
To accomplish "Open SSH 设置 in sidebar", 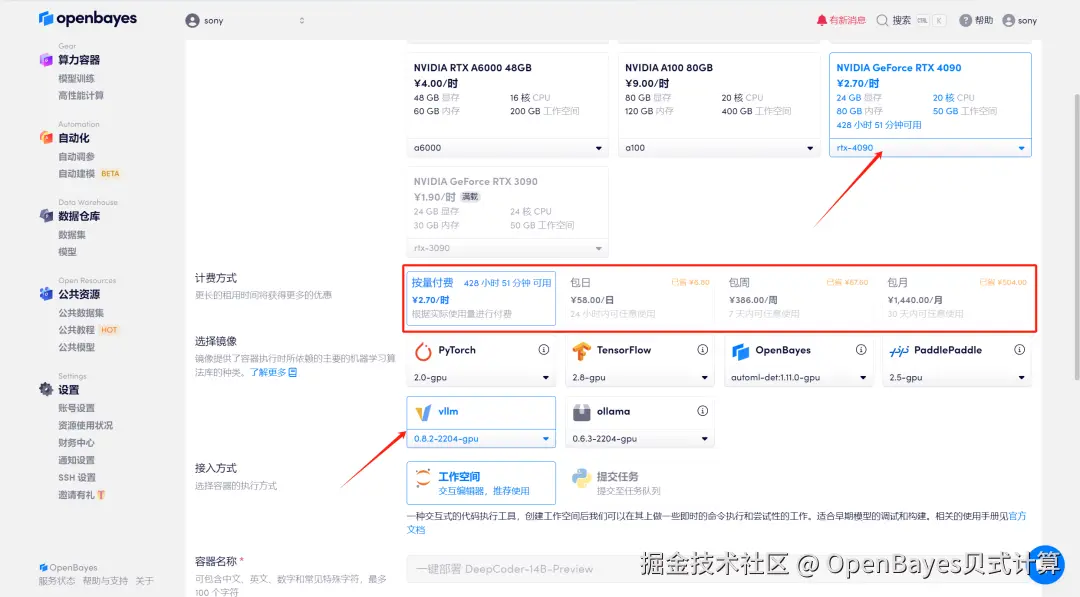I will (77, 477).
